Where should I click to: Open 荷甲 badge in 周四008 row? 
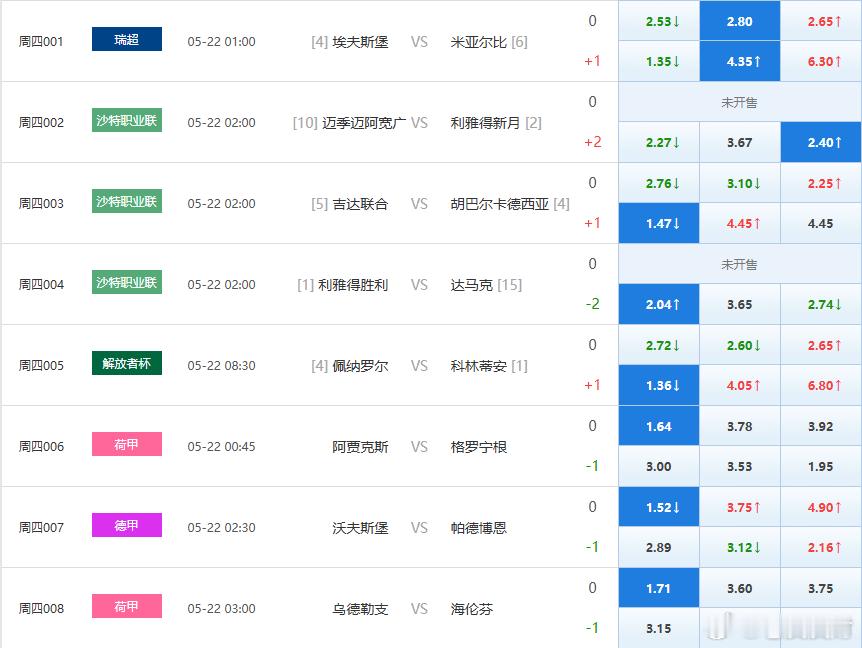coord(127,606)
